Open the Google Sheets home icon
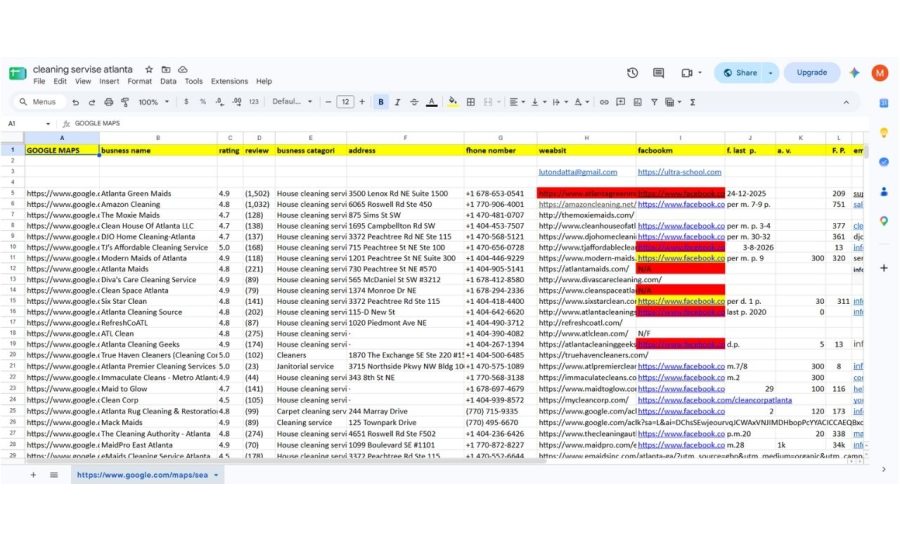This screenshot has width=900, height=541. coord(17,73)
